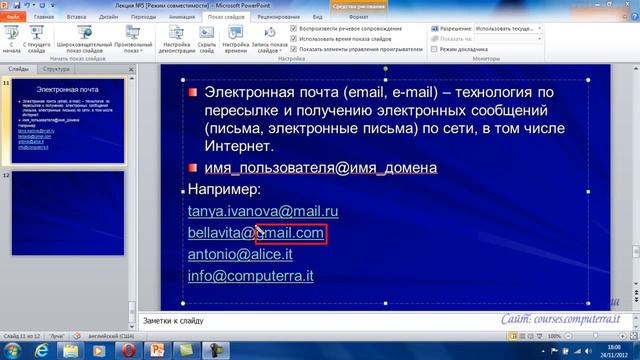The height and width of the screenshot is (360, 640).
Task: Click tanya.ivanova@mail.ru link on slide
Action: click(x=263, y=211)
